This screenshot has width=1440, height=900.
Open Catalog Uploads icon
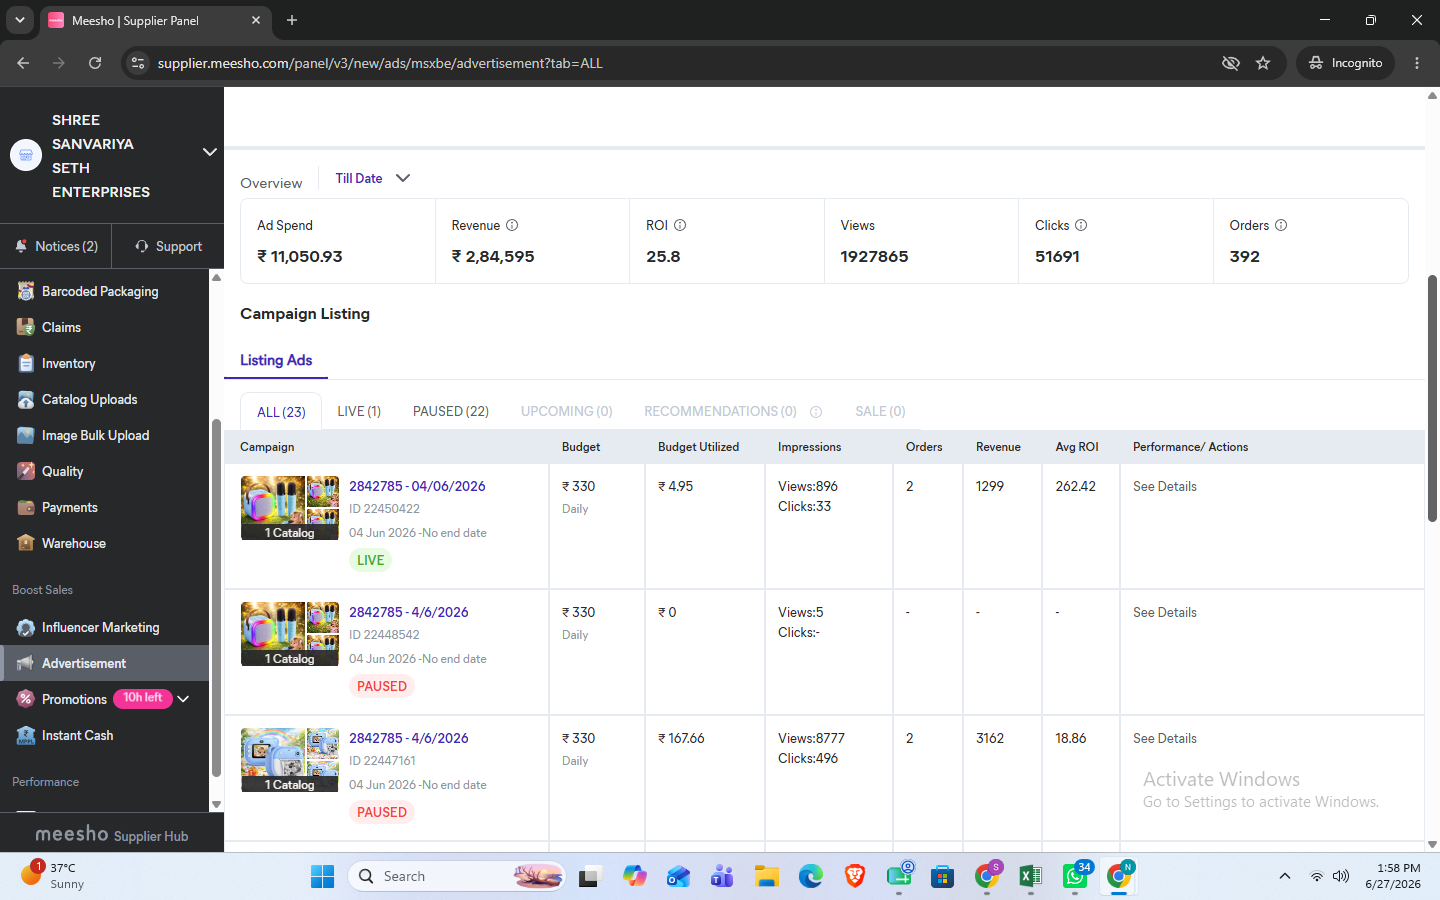coord(26,399)
